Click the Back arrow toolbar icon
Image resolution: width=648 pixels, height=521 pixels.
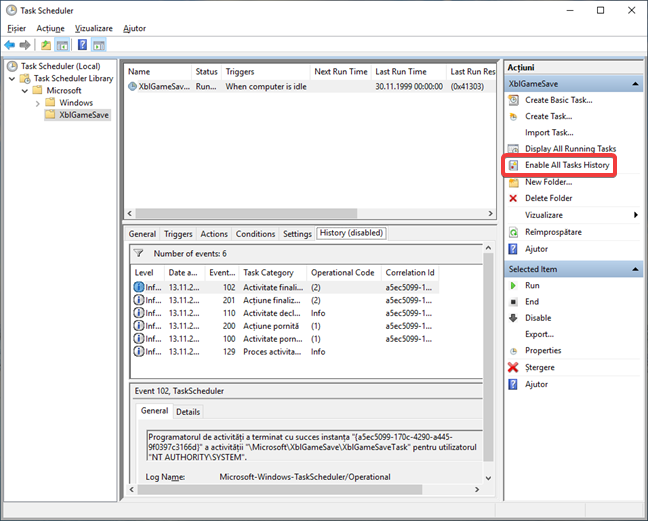[x=10, y=45]
